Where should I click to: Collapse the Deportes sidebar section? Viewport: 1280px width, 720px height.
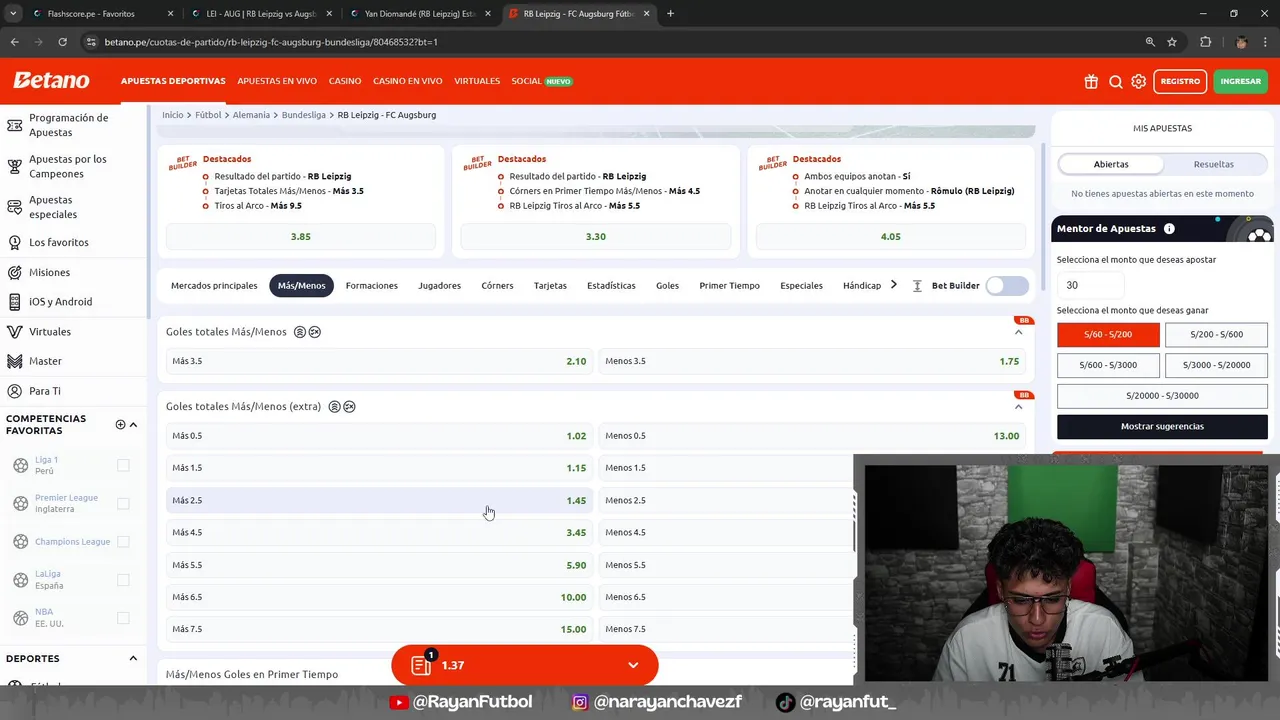[133, 659]
